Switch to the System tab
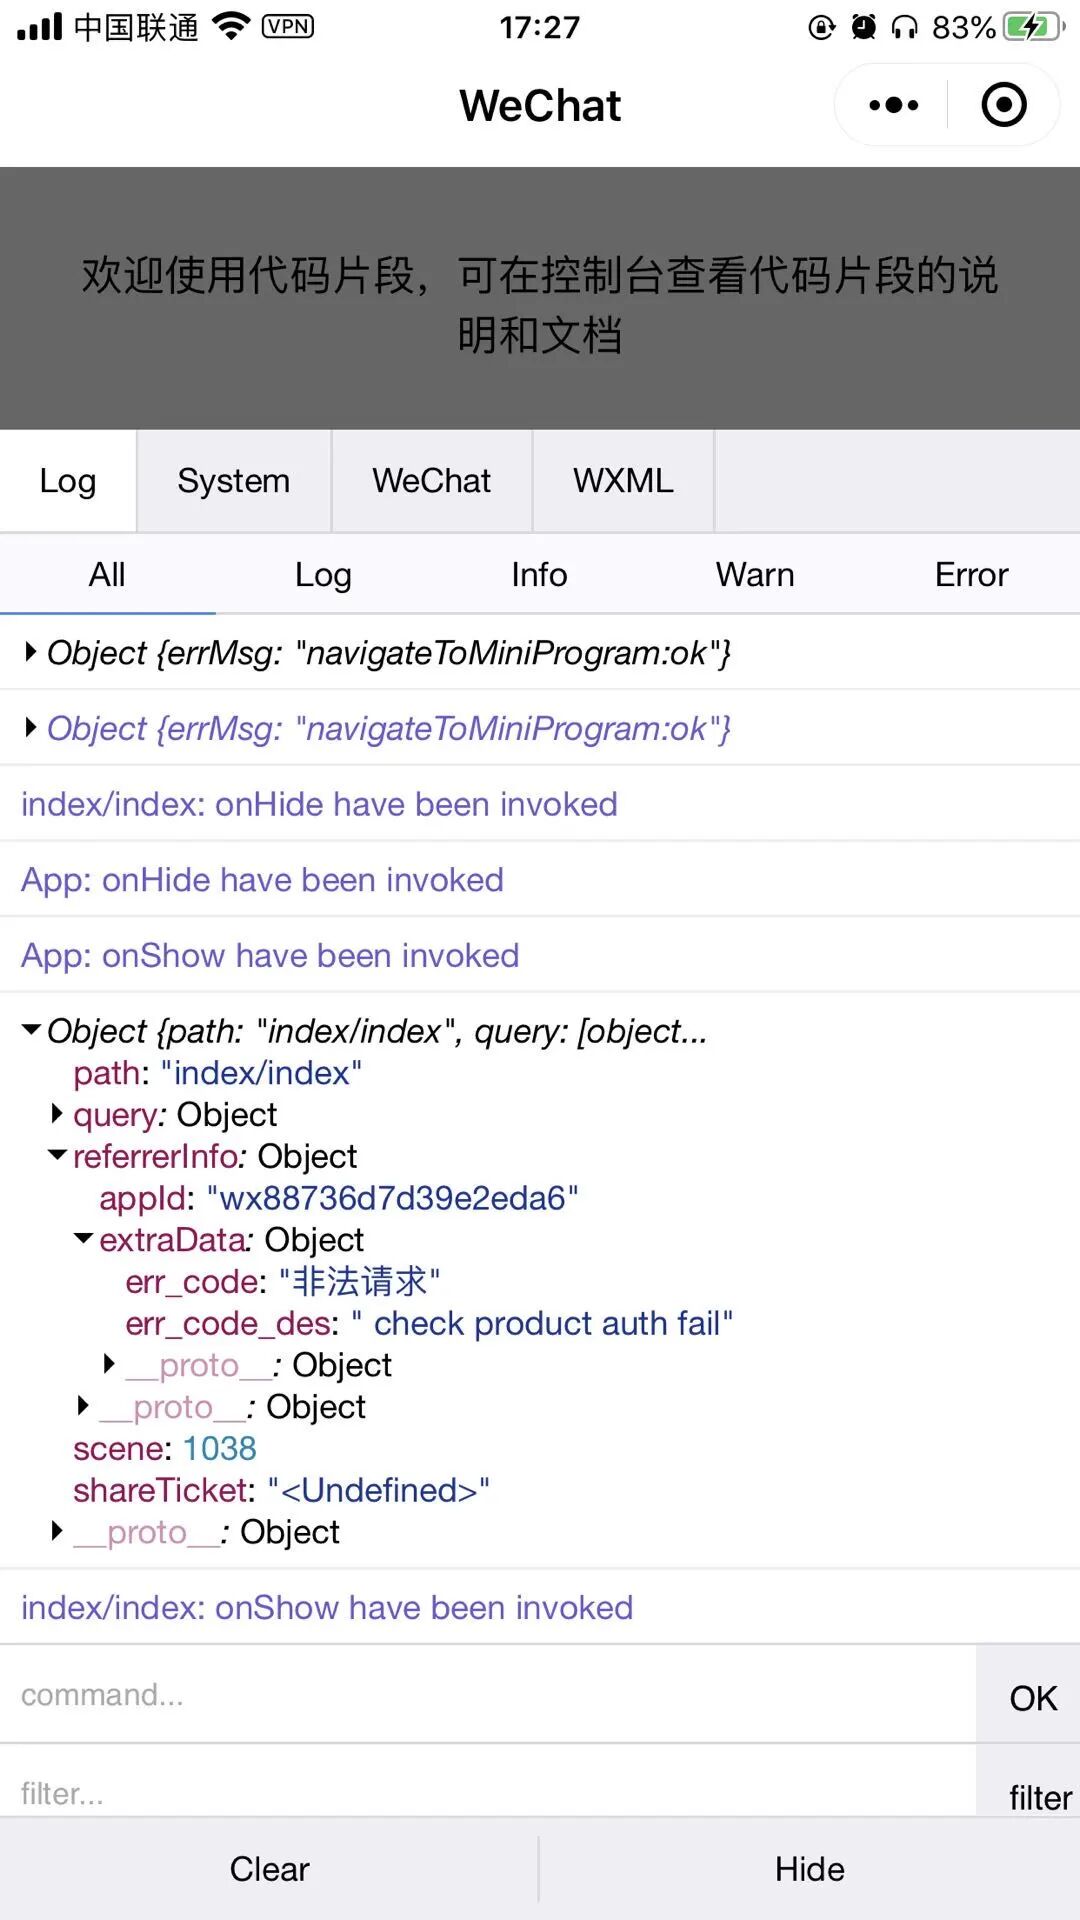This screenshot has width=1080, height=1920. 233,481
